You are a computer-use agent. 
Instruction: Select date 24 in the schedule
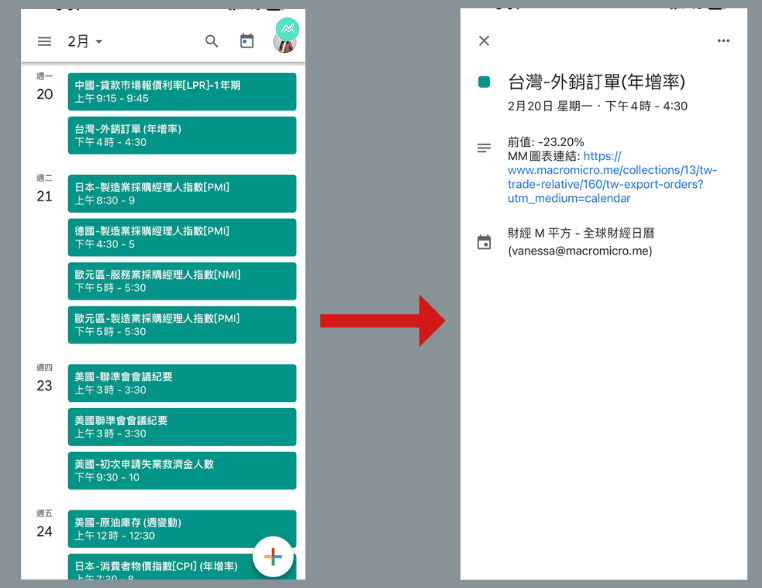(x=45, y=532)
